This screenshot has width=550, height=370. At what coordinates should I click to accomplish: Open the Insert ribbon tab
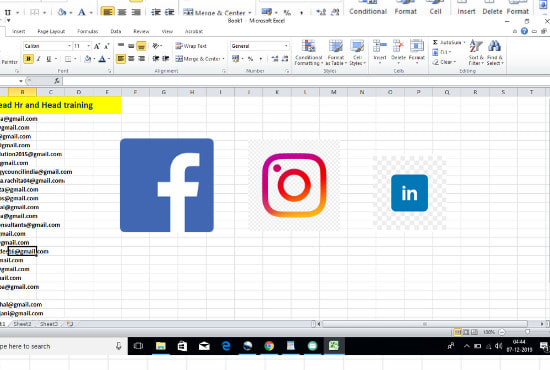point(19,32)
